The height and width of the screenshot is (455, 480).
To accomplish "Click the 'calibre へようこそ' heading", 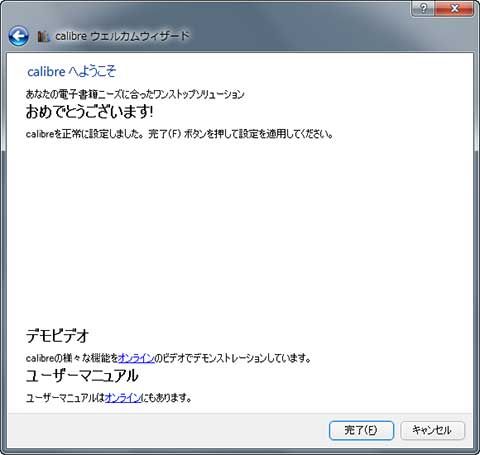I will tap(72, 71).
